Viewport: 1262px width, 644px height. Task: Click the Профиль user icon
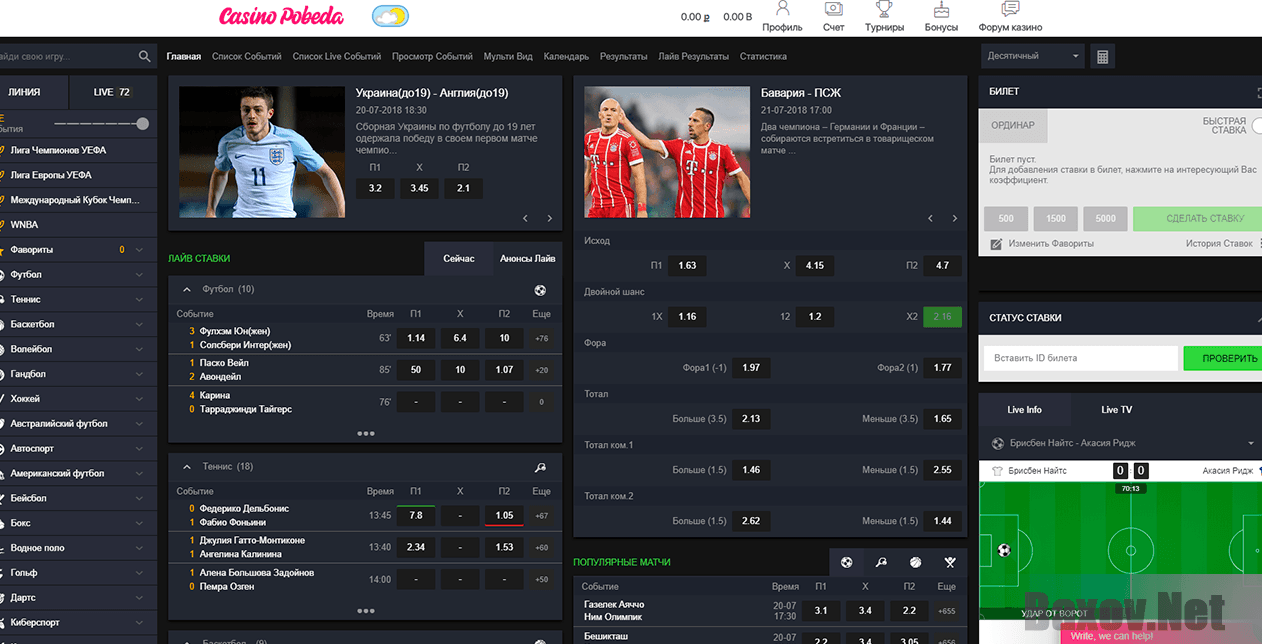pos(782,10)
